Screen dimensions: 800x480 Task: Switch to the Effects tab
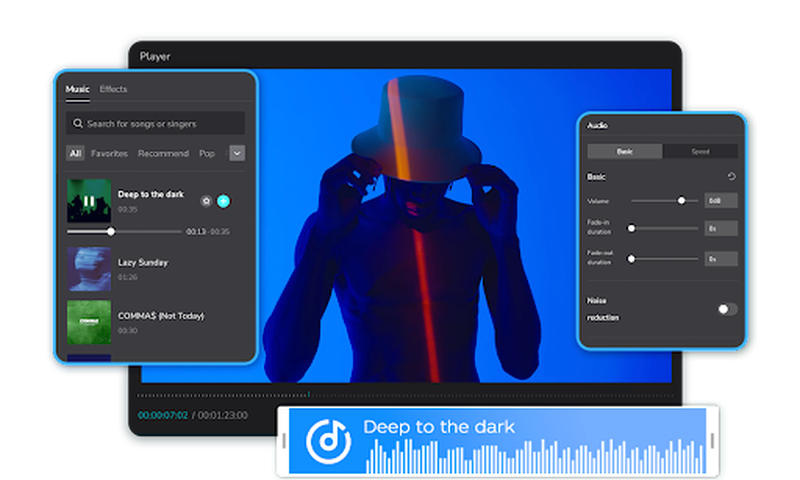(x=113, y=90)
